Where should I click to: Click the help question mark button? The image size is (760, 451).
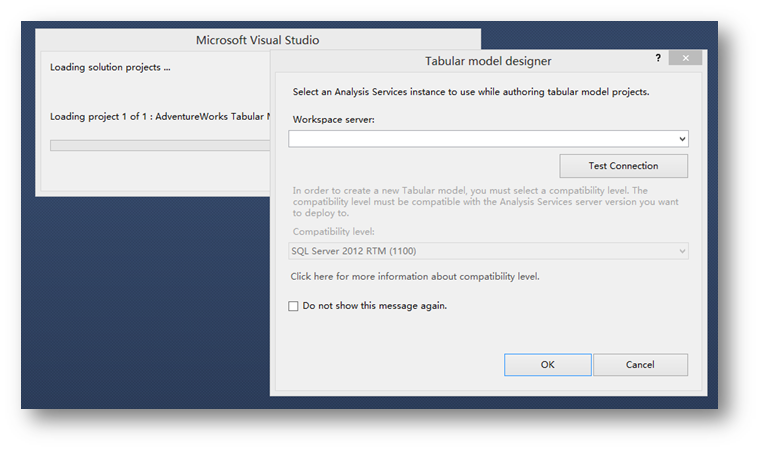[658, 59]
